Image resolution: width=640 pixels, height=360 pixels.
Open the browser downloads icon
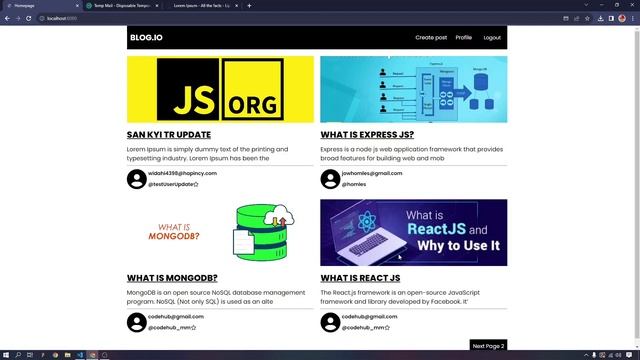pos(600,18)
